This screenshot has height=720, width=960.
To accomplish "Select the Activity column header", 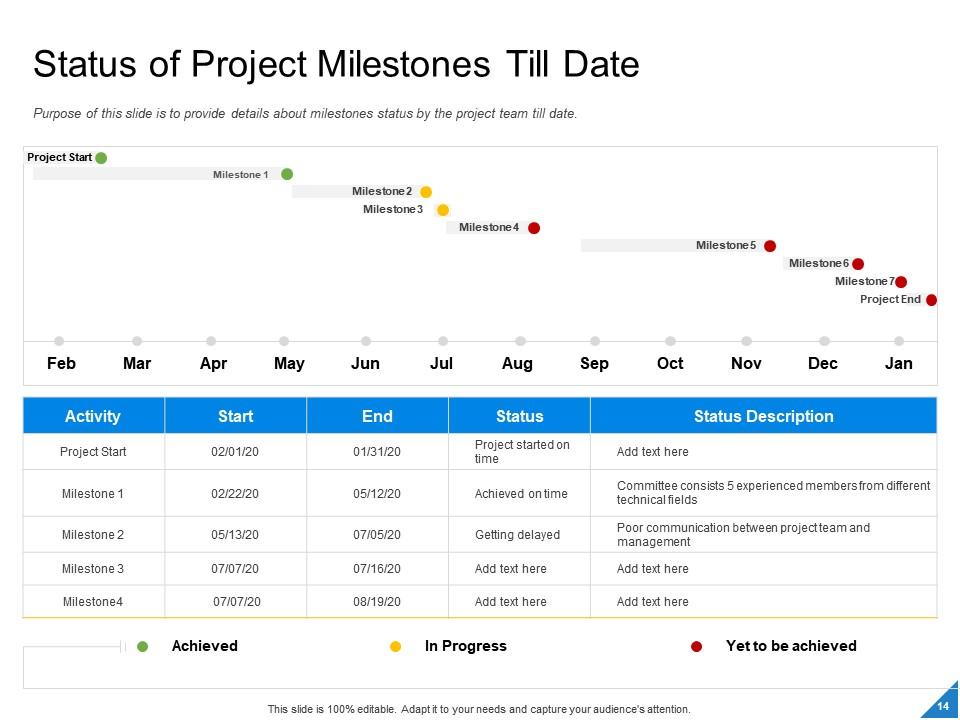I will click(93, 416).
